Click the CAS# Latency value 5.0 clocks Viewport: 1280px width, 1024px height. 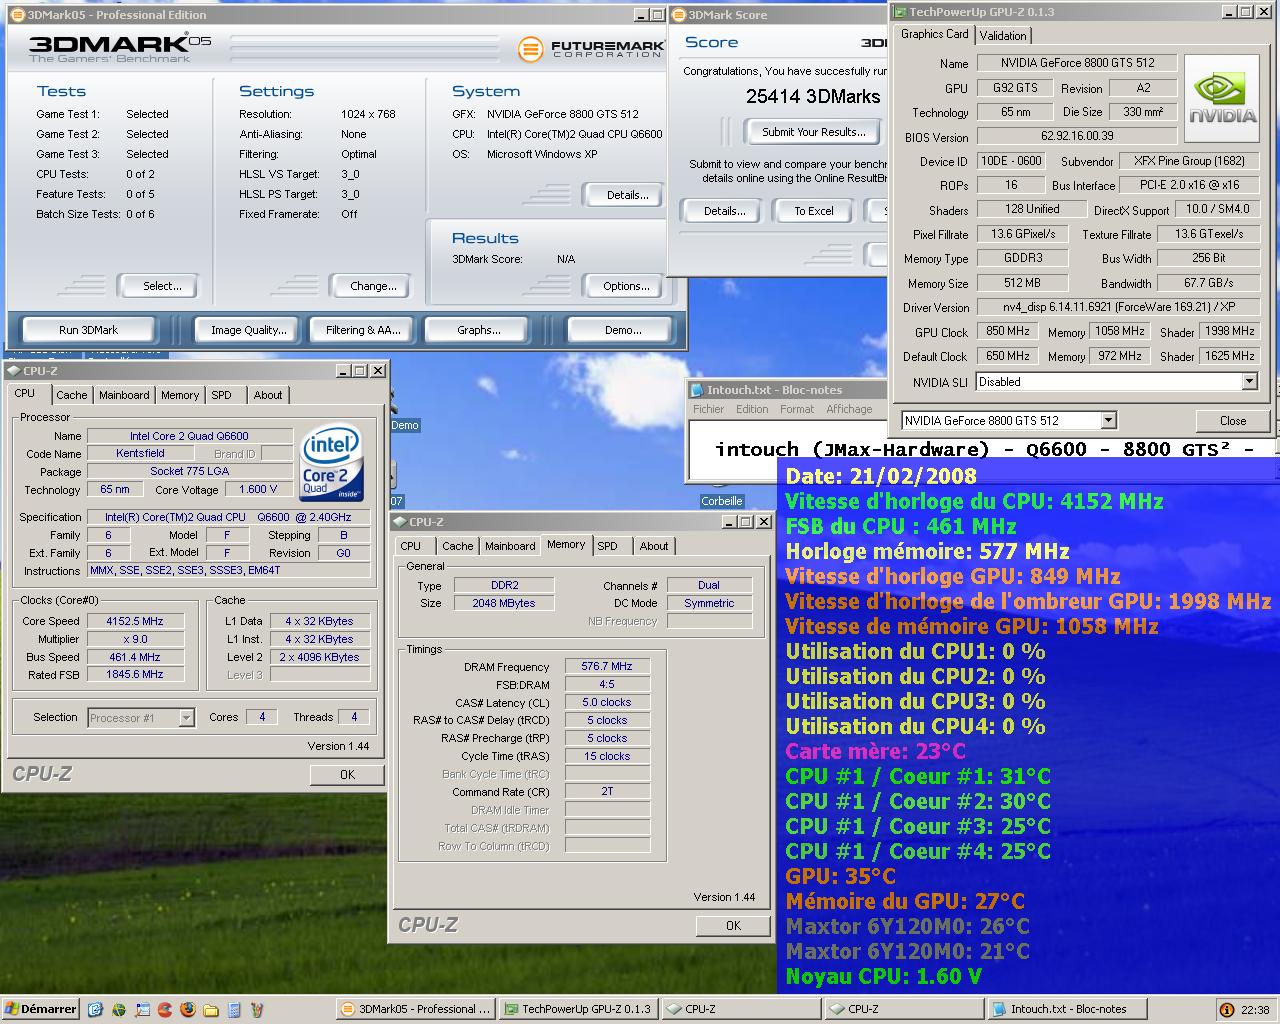click(607, 702)
